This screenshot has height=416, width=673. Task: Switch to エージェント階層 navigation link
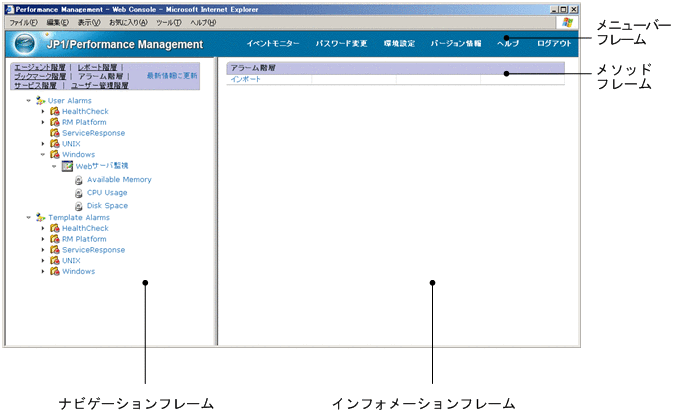(40, 67)
